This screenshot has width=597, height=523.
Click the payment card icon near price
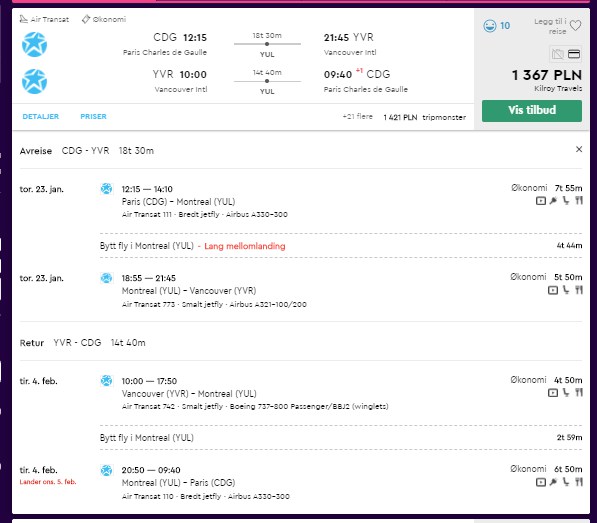point(574,54)
